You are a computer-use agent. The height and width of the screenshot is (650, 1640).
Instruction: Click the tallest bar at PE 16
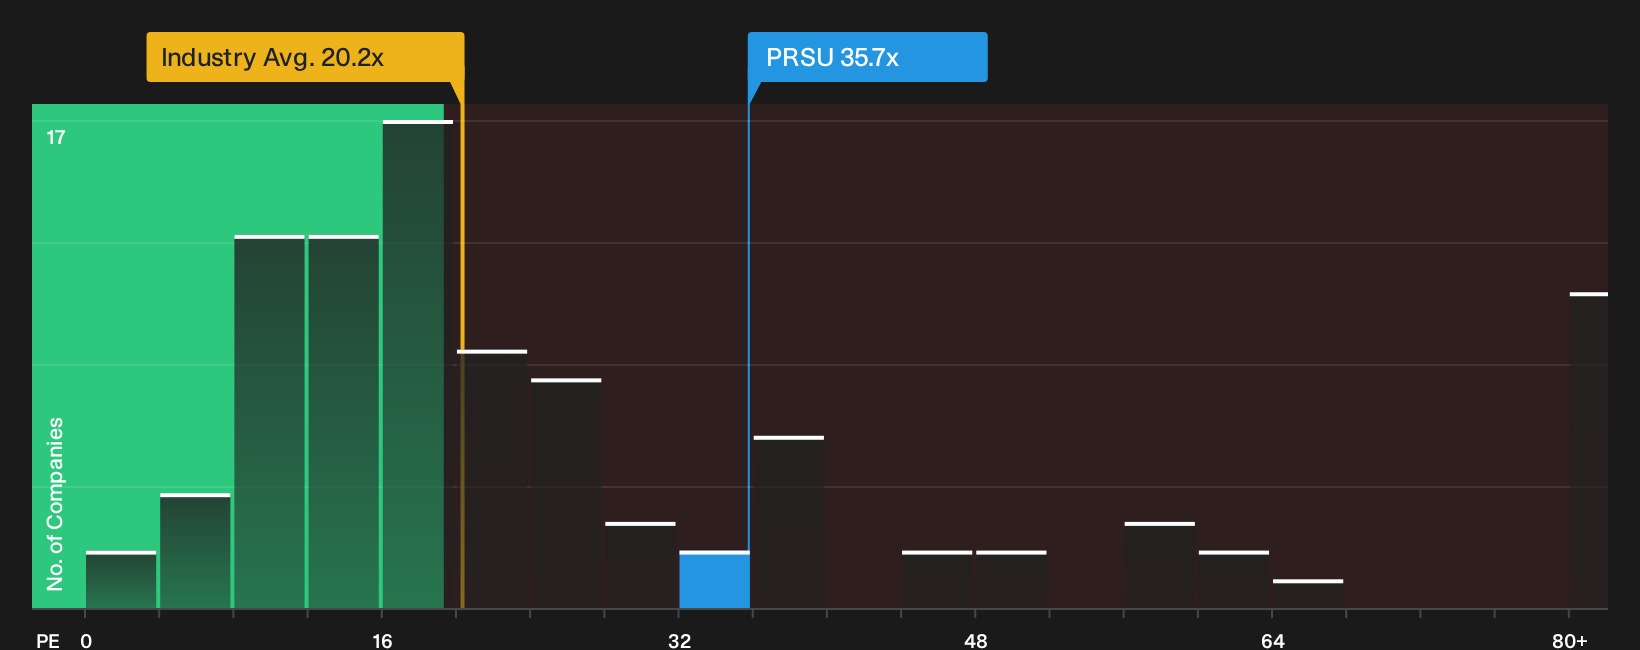tap(417, 365)
